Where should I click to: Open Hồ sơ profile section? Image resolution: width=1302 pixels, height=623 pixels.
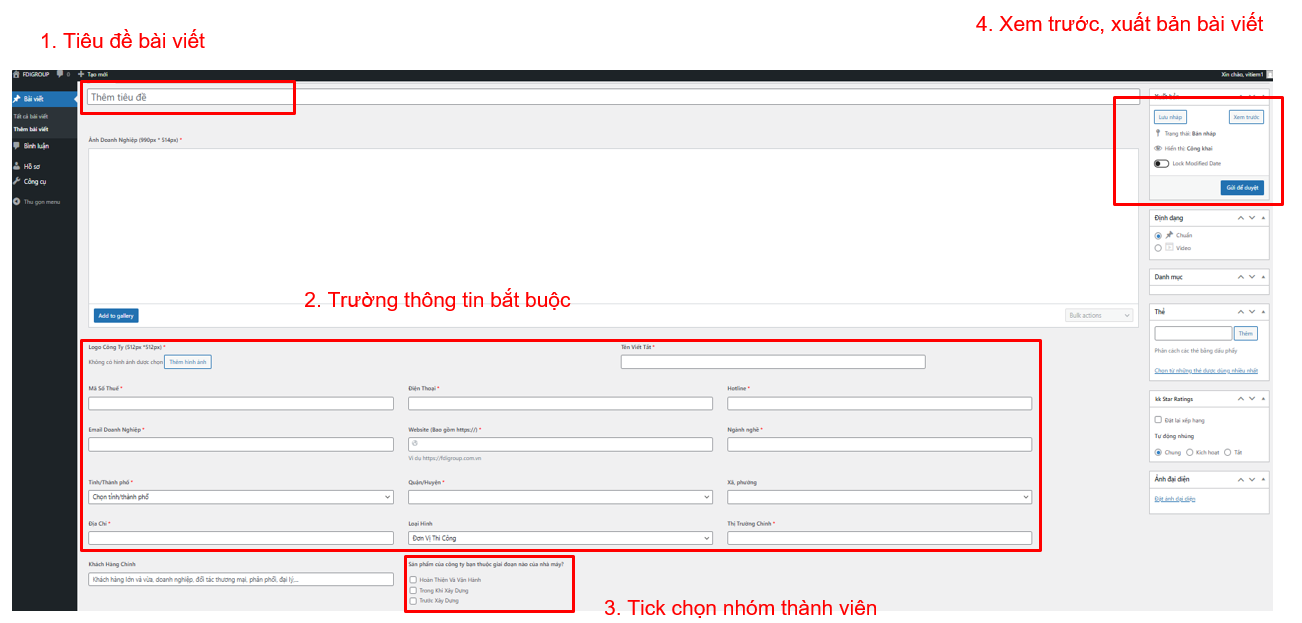[31, 167]
